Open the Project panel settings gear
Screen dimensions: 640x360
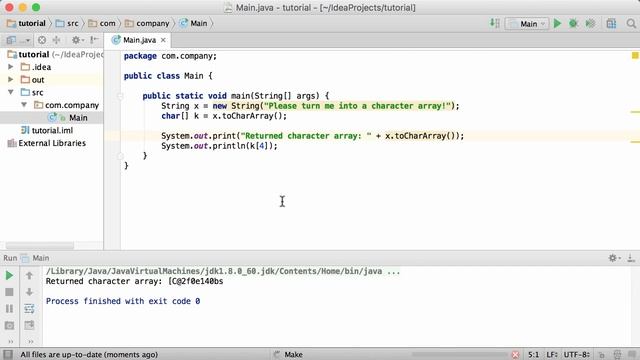tap(78, 40)
